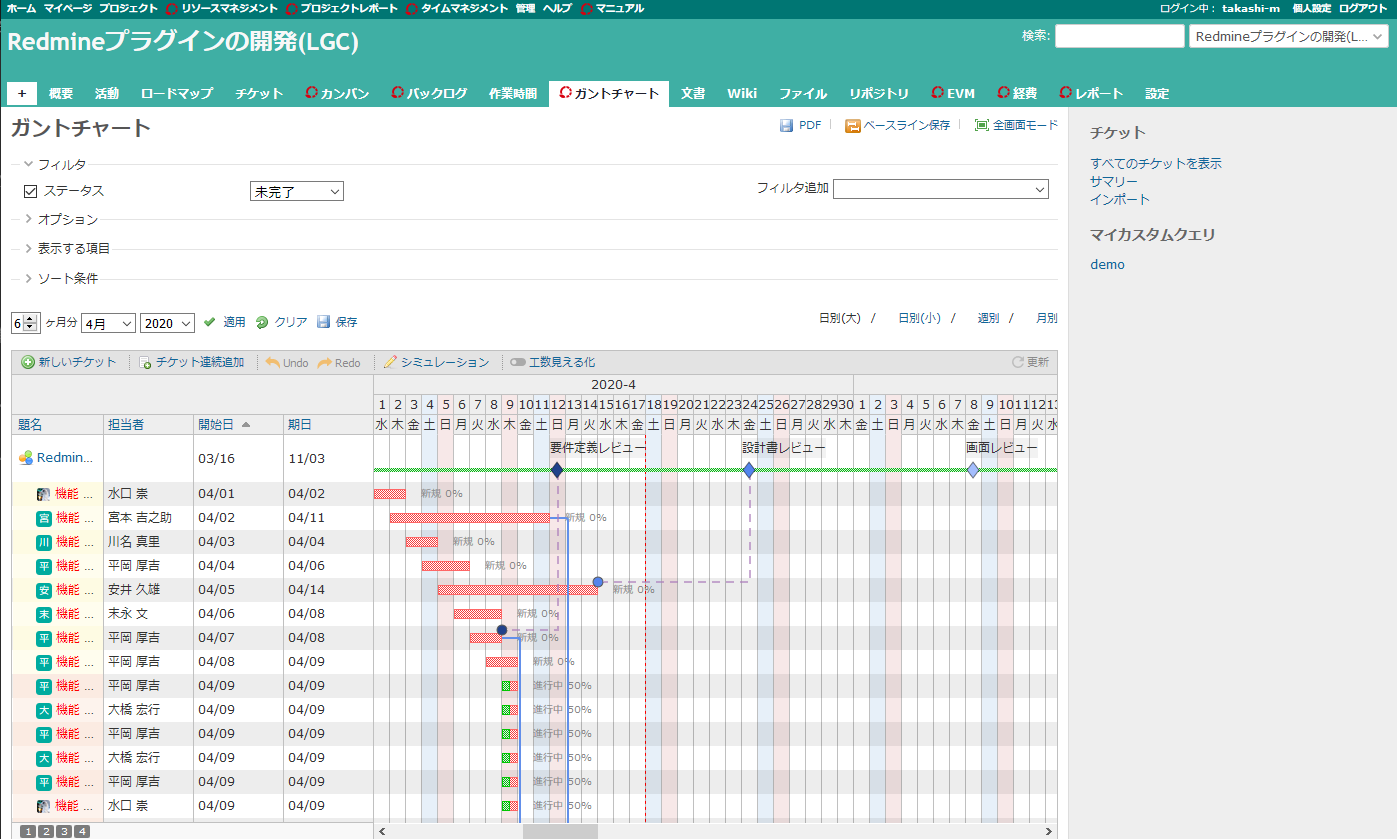Click the 保存 floppy disk icon
The height and width of the screenshot is (839, 1397).
click(x=323, y=322)
